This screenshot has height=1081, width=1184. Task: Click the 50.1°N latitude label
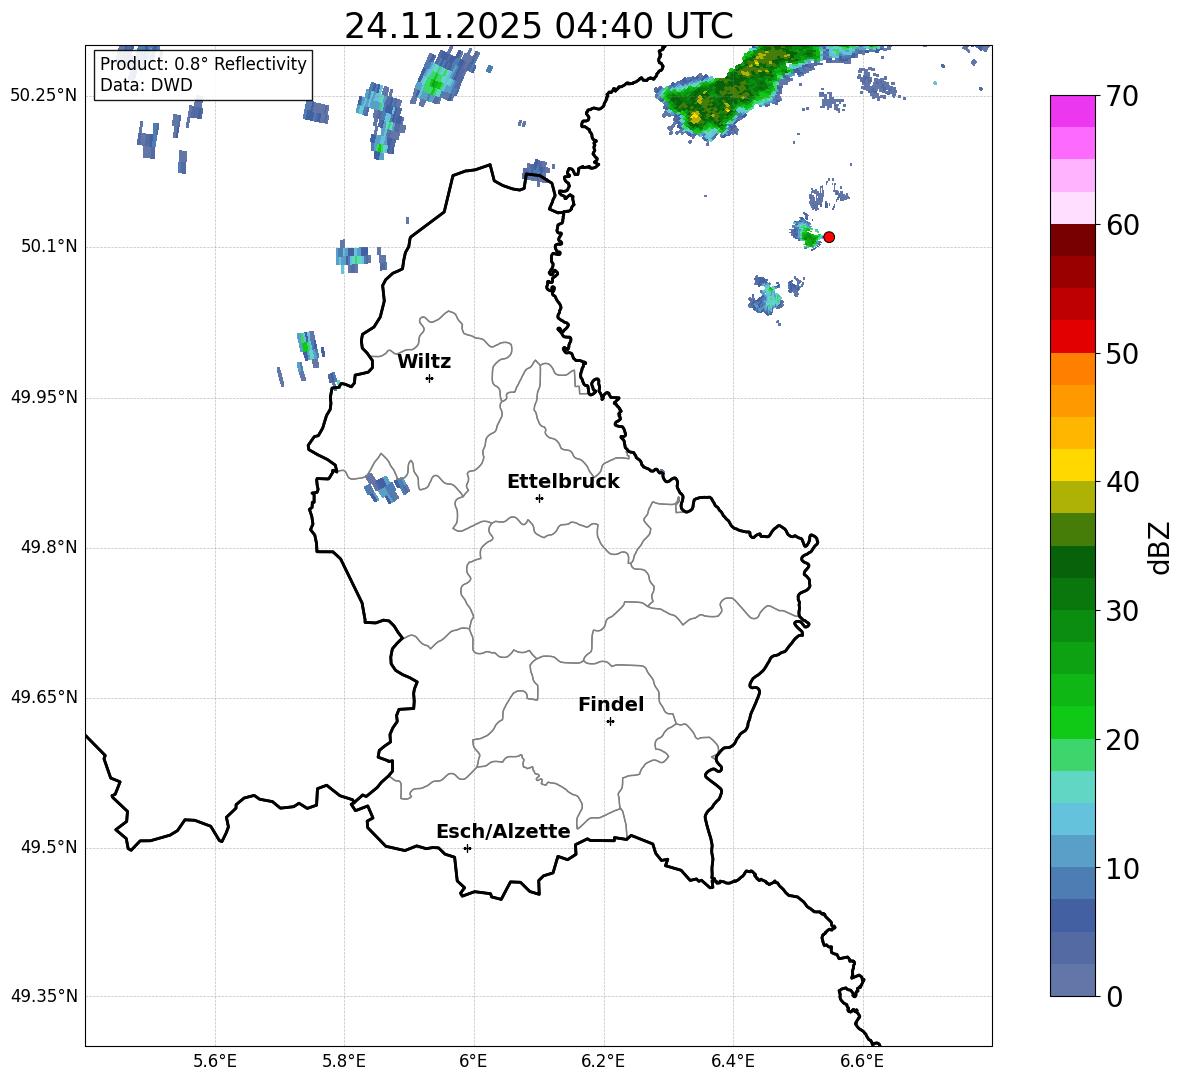(x=49, y=246)
